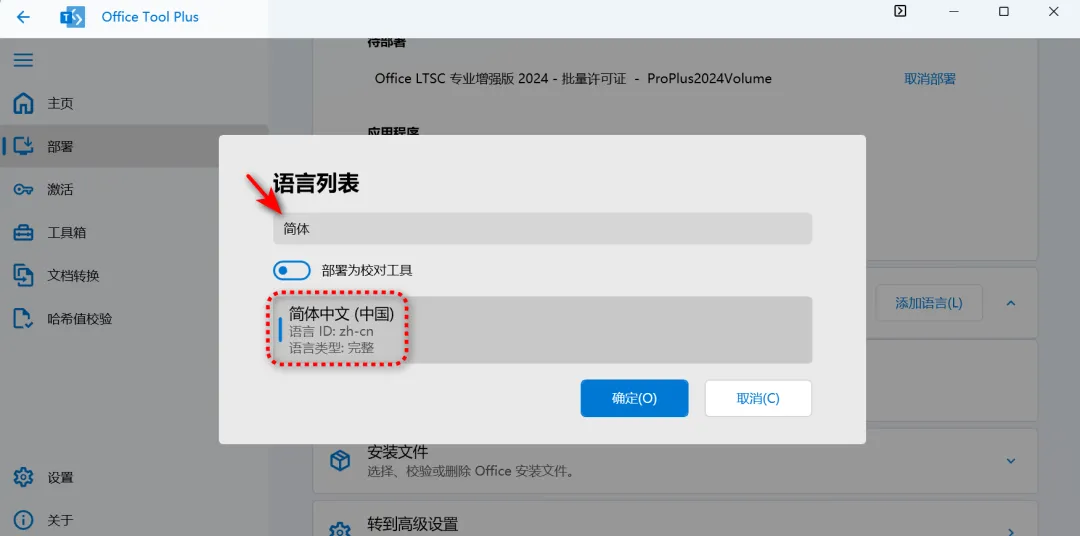This screenshot has width=1080, height=536.
Task: Click 选择、校验或删除 Office 安装文件 description
Action: click(x=470, y=472)
